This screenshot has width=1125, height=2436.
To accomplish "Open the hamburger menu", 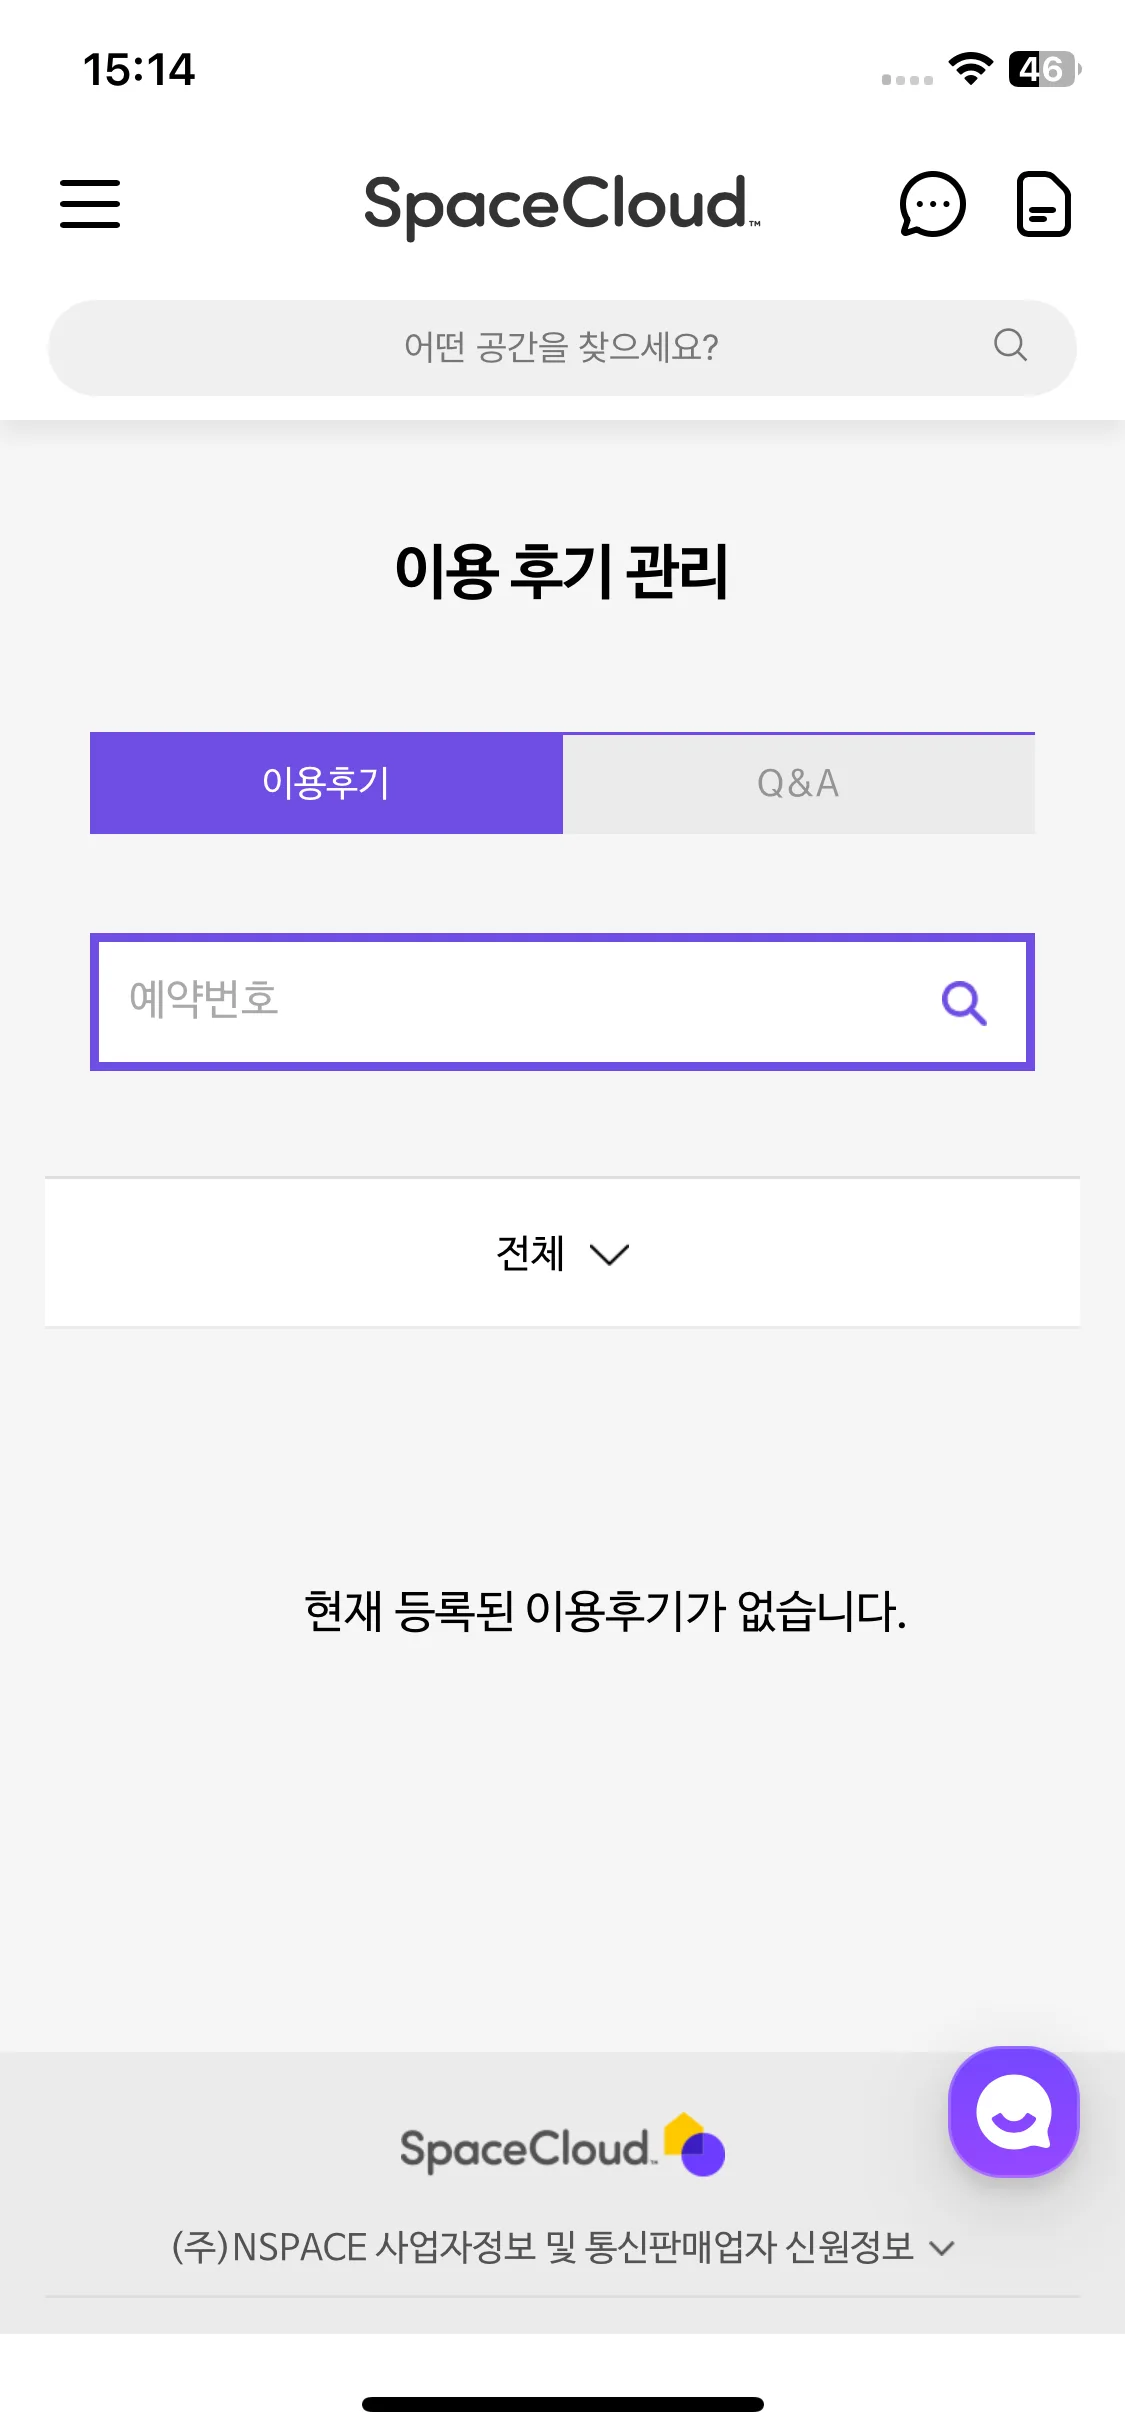I will [x=90, y=204].
